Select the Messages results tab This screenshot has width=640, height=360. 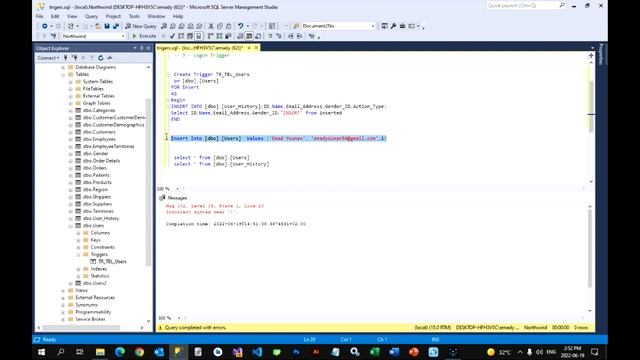tap(173, 198)
